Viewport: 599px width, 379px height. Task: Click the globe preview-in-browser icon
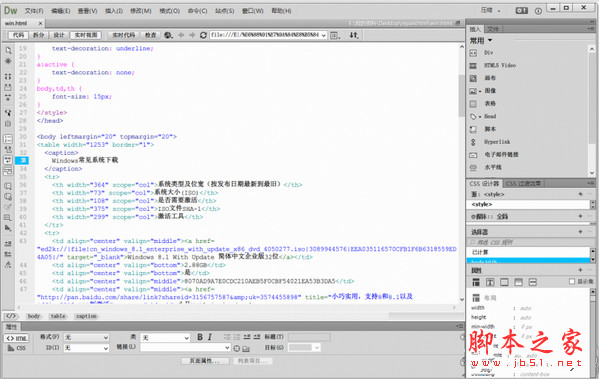click(x=168, y=35)
